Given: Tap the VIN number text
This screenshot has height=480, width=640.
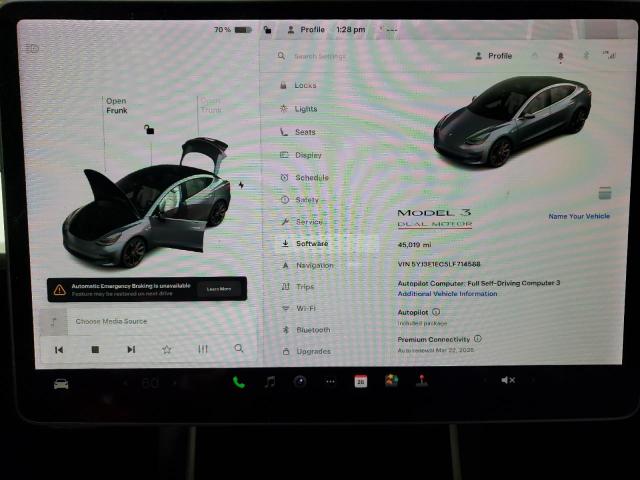Looking at the screenshot, I should coord(439,264).
